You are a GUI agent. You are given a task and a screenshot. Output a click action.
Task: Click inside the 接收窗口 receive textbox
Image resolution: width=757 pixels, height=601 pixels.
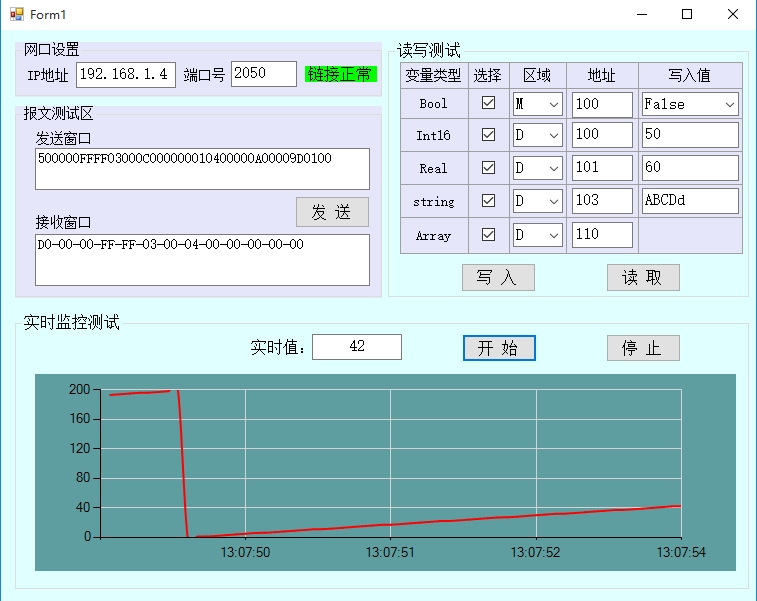click(x=202, y=260)
